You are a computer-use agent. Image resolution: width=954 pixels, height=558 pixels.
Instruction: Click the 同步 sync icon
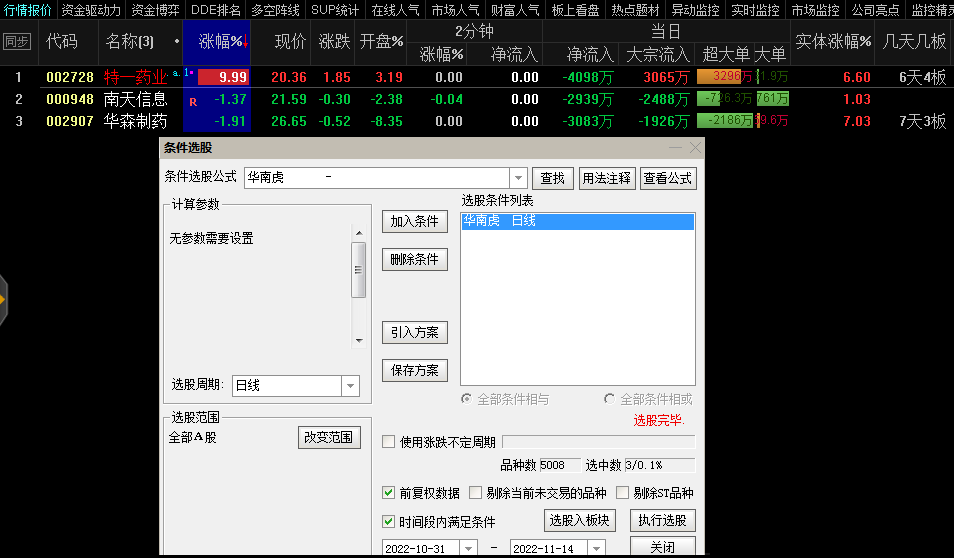coord(16,41)
